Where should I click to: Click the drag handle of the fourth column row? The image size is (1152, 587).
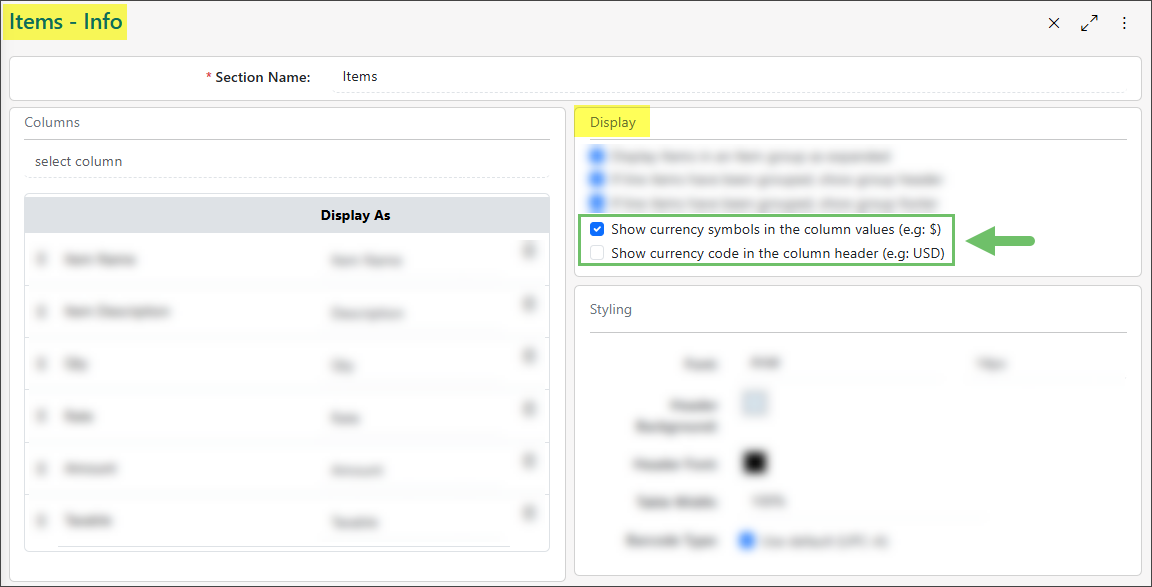(41, 415)
